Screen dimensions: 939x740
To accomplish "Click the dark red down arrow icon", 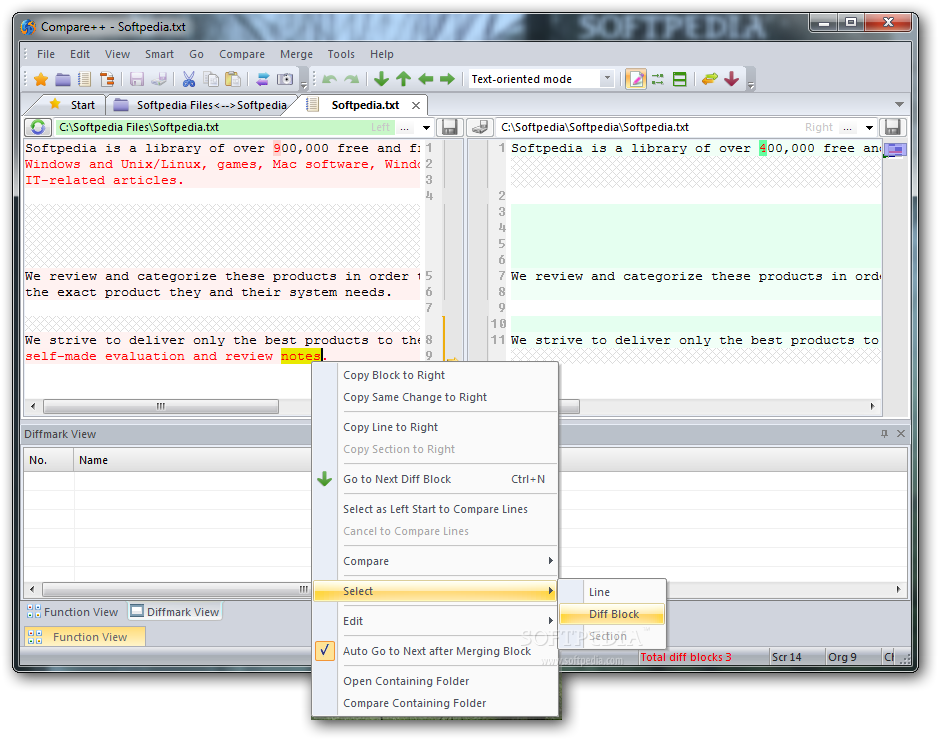I will pos(731,79).
